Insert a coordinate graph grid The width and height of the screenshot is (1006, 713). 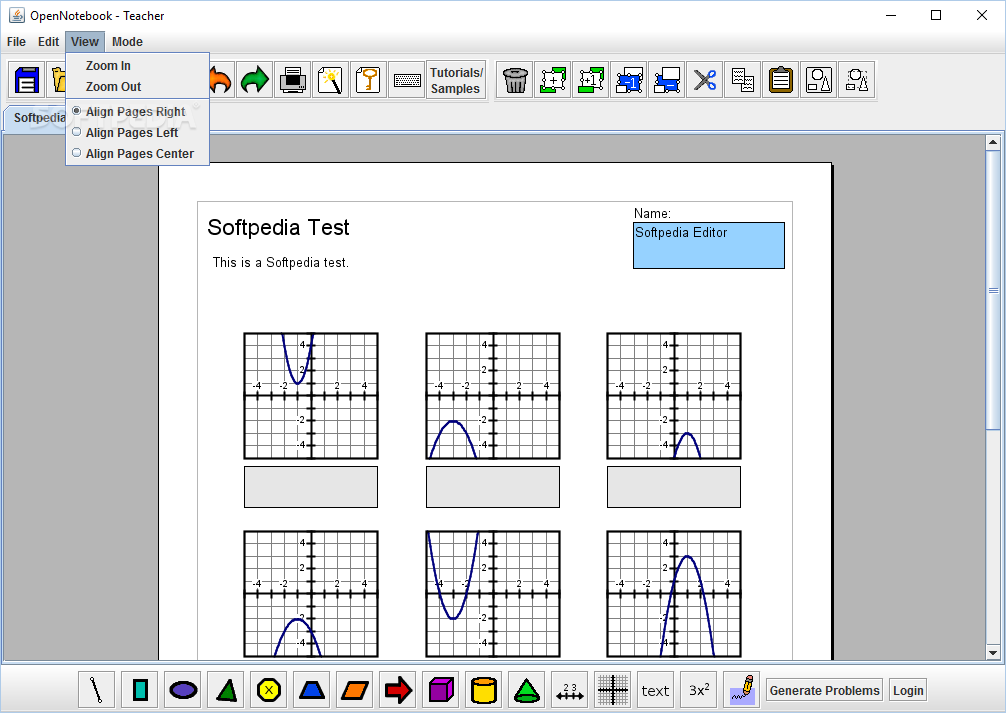pos(612,690)
